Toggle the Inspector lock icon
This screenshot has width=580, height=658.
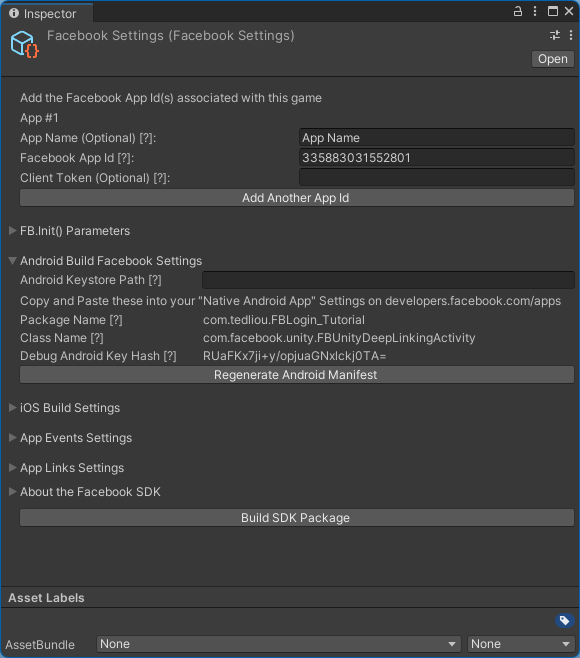click(x=518, y=11)
